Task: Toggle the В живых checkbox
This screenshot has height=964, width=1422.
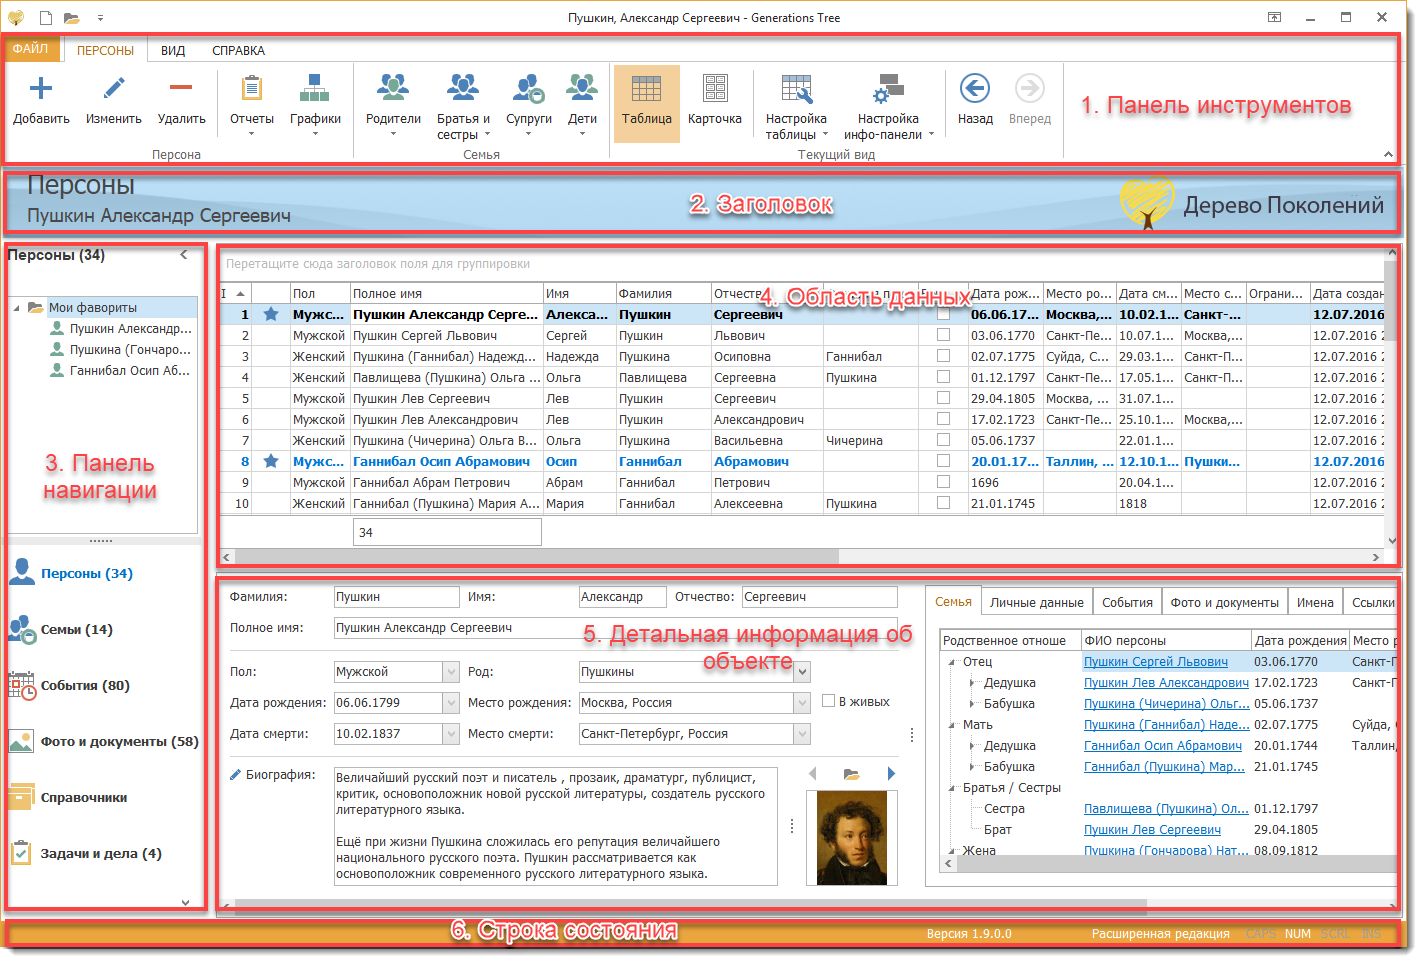Action: click(x=828, y=701)
